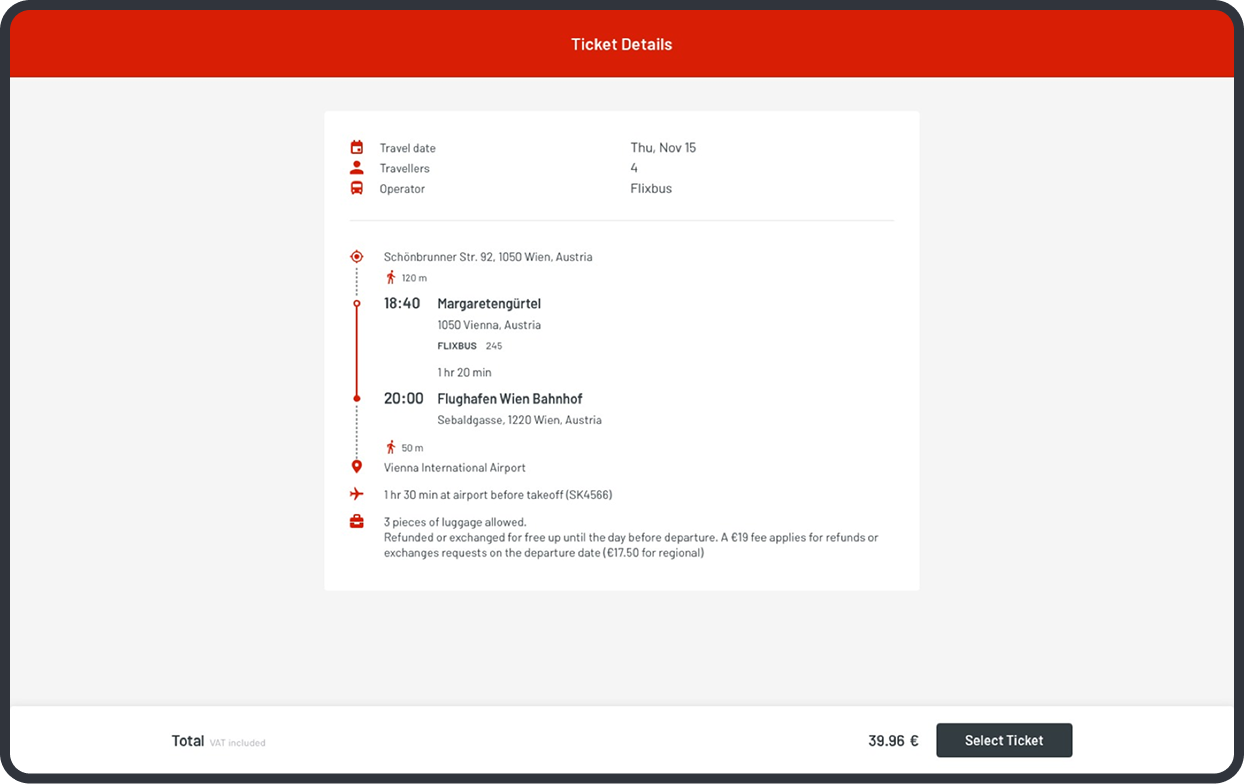Click the 20:00 arrival time
The height and width of the screenshot is (784, 1244).
click(x=403, y=398)
